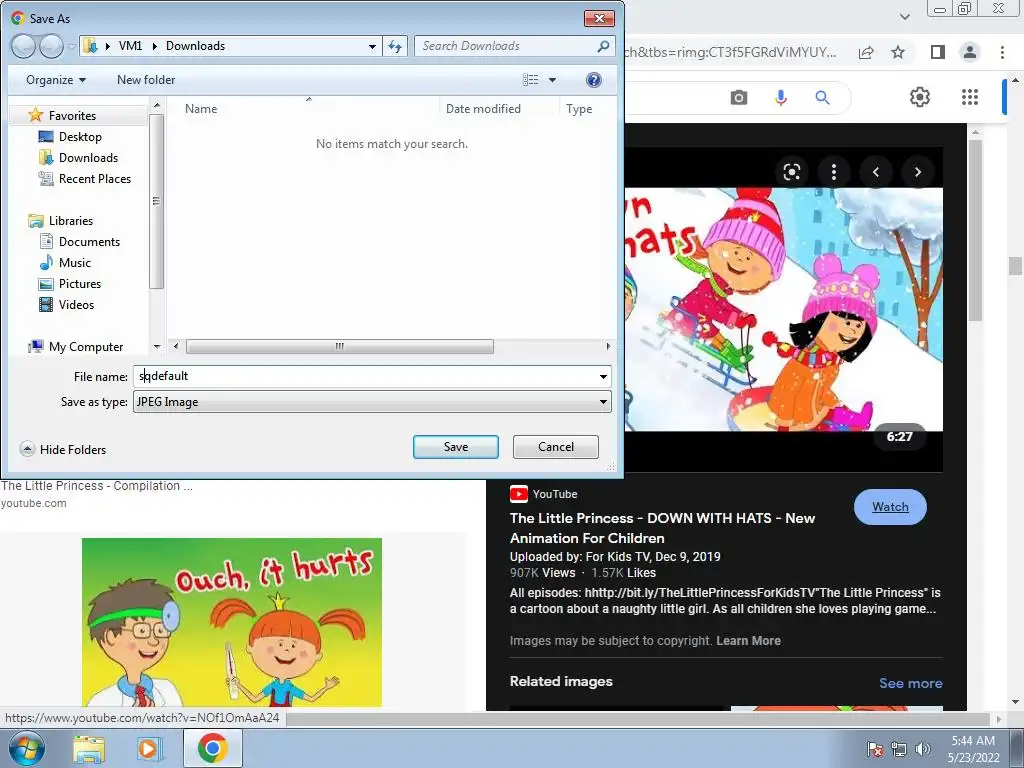Bookmark this page with the star icon

pyautogui.click(x=898, y=52)
